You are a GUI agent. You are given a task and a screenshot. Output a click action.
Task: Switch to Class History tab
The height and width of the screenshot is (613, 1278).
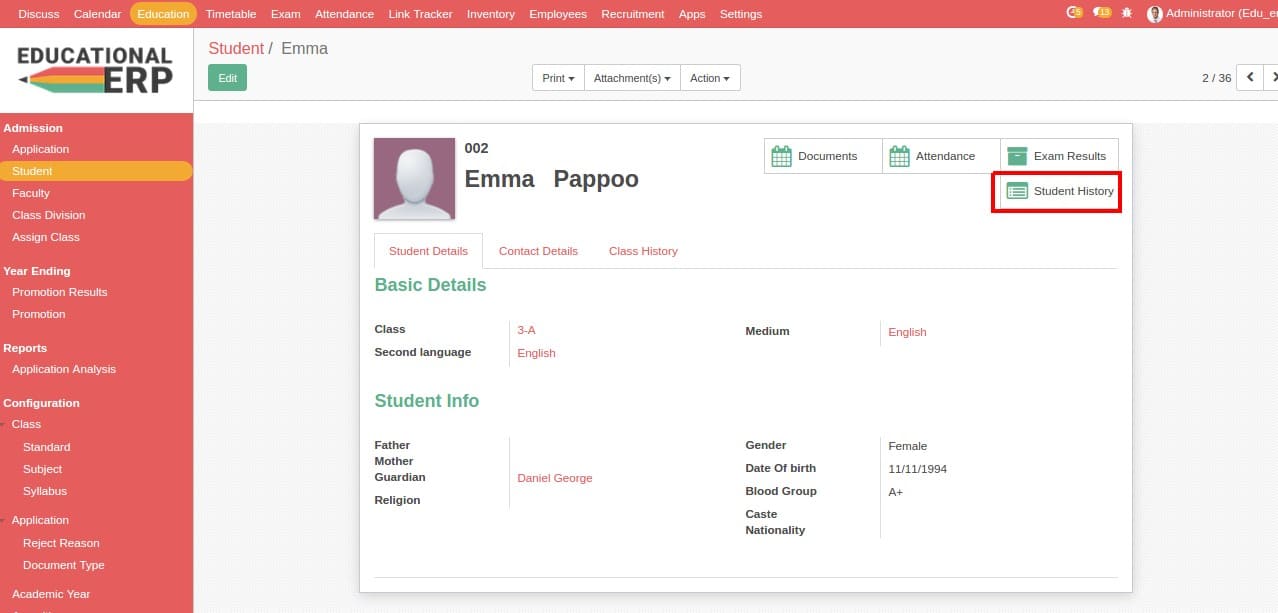[643, 251]
